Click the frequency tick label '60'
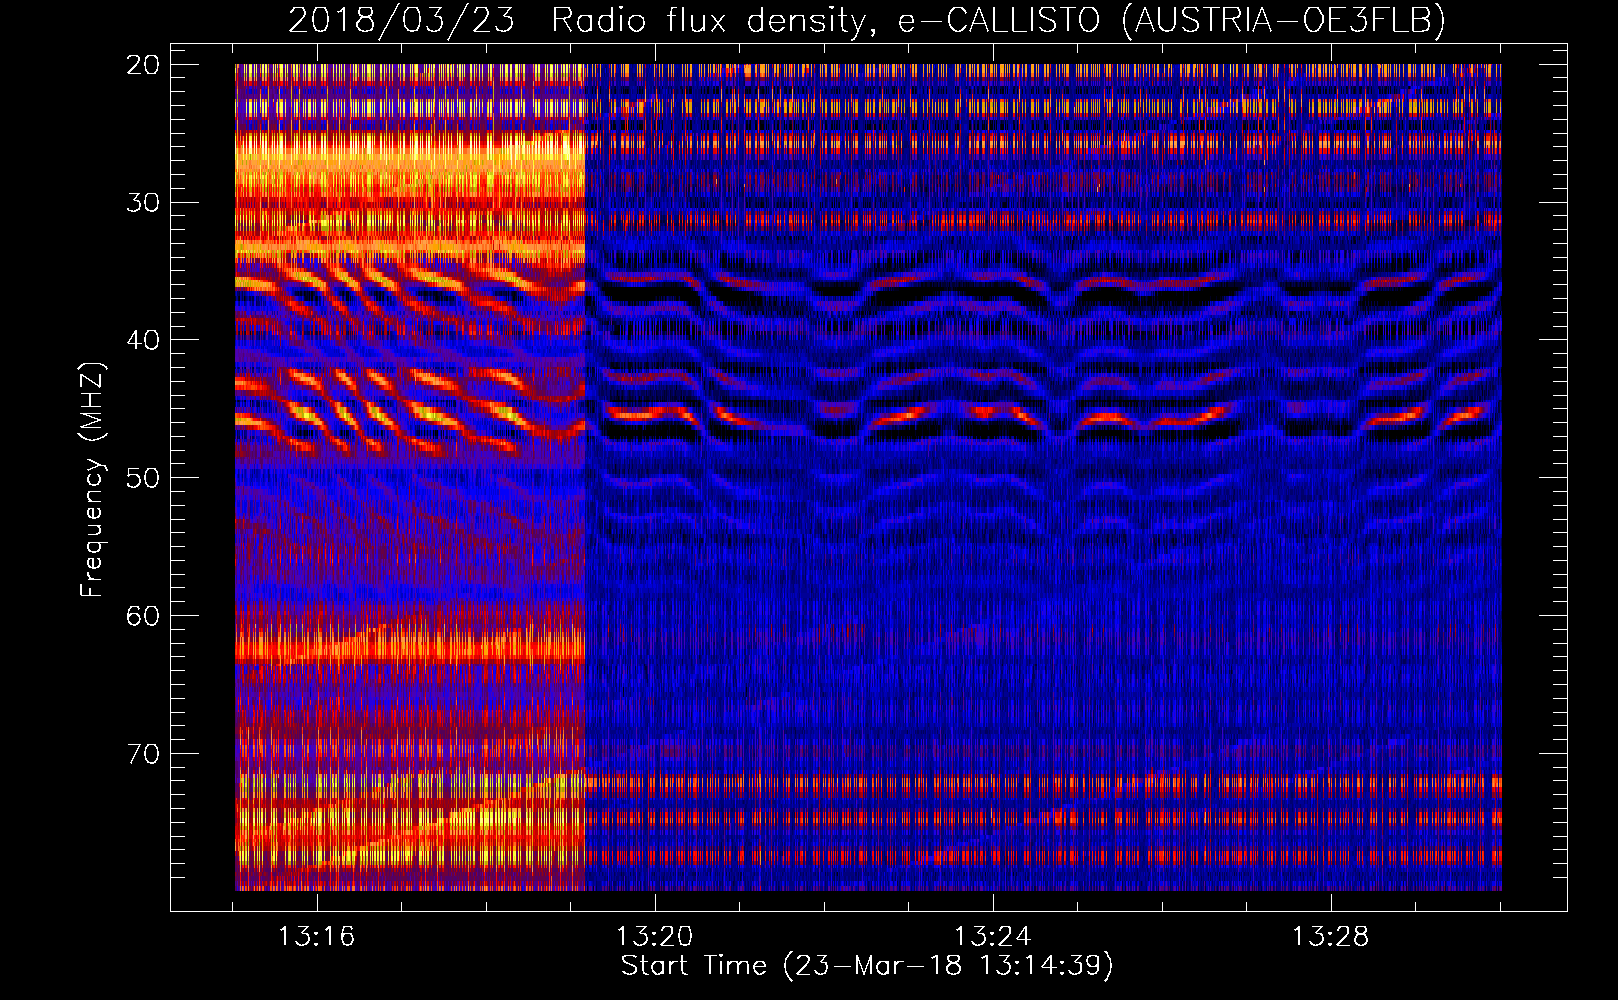The image size is (1618, 1000). (143, 616)
